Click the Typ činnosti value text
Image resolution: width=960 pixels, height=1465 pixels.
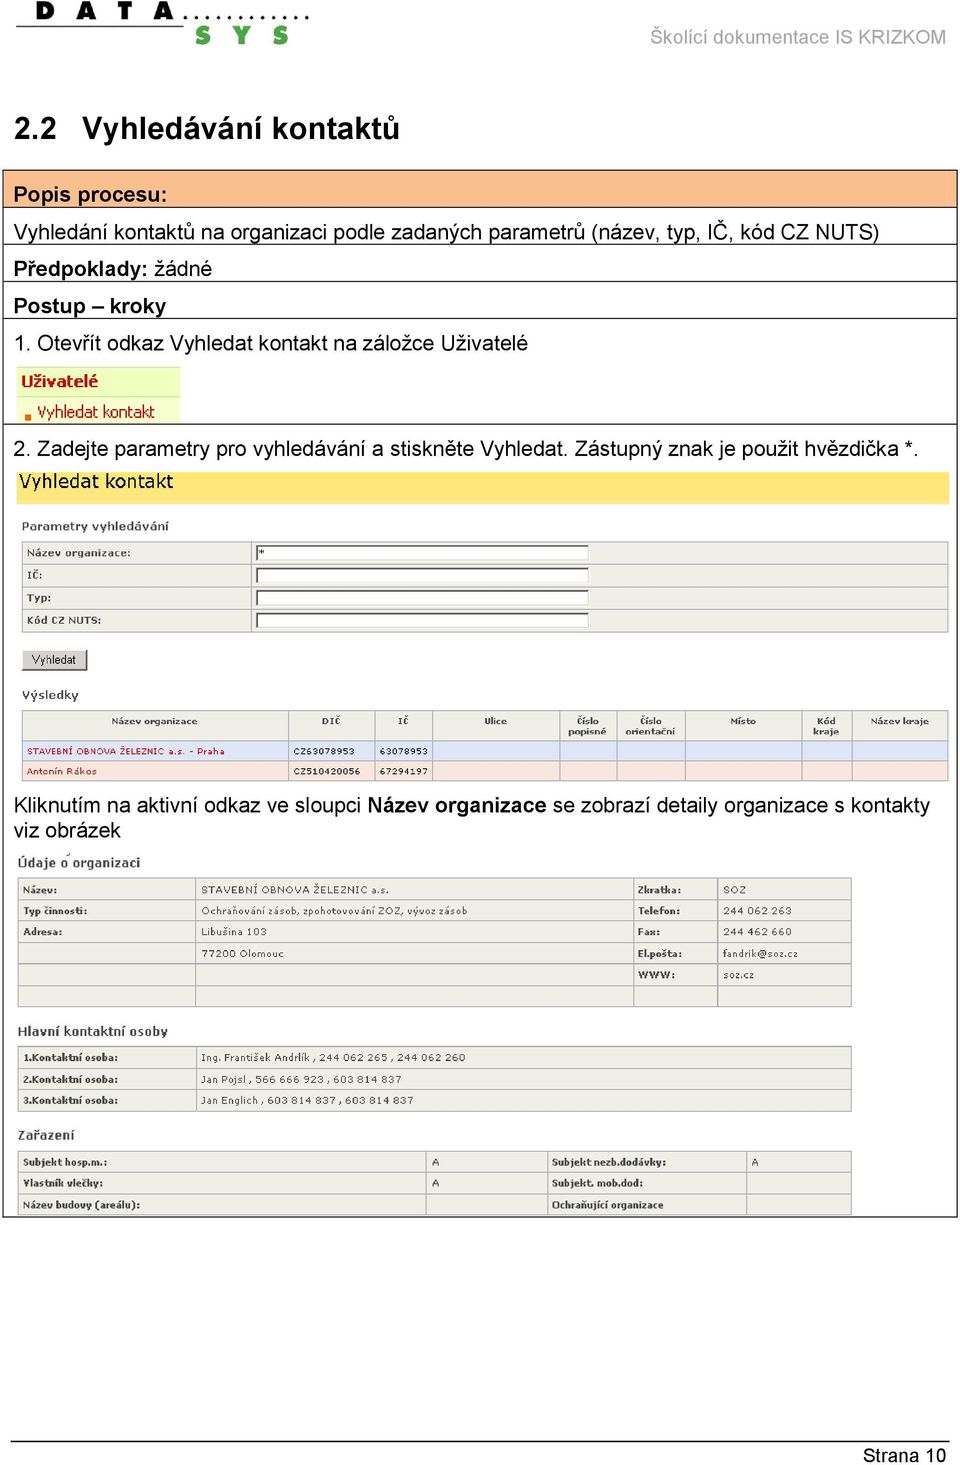[334, 911]
